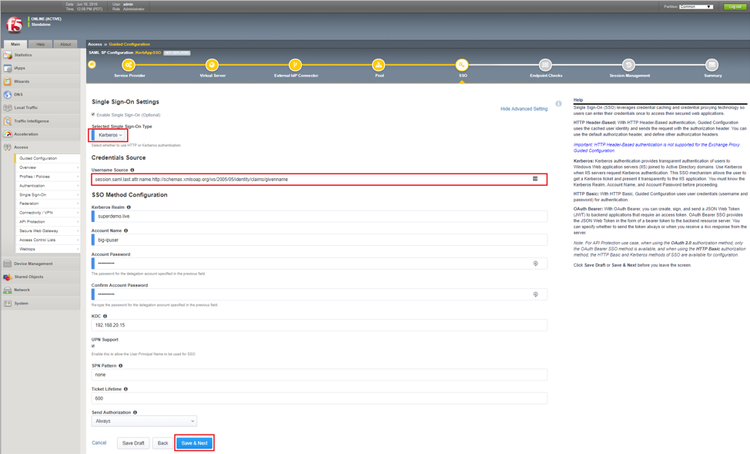Viewport: 750px width, 454px height.
Task: Click the Account Name input field
Action: point(319,240)
